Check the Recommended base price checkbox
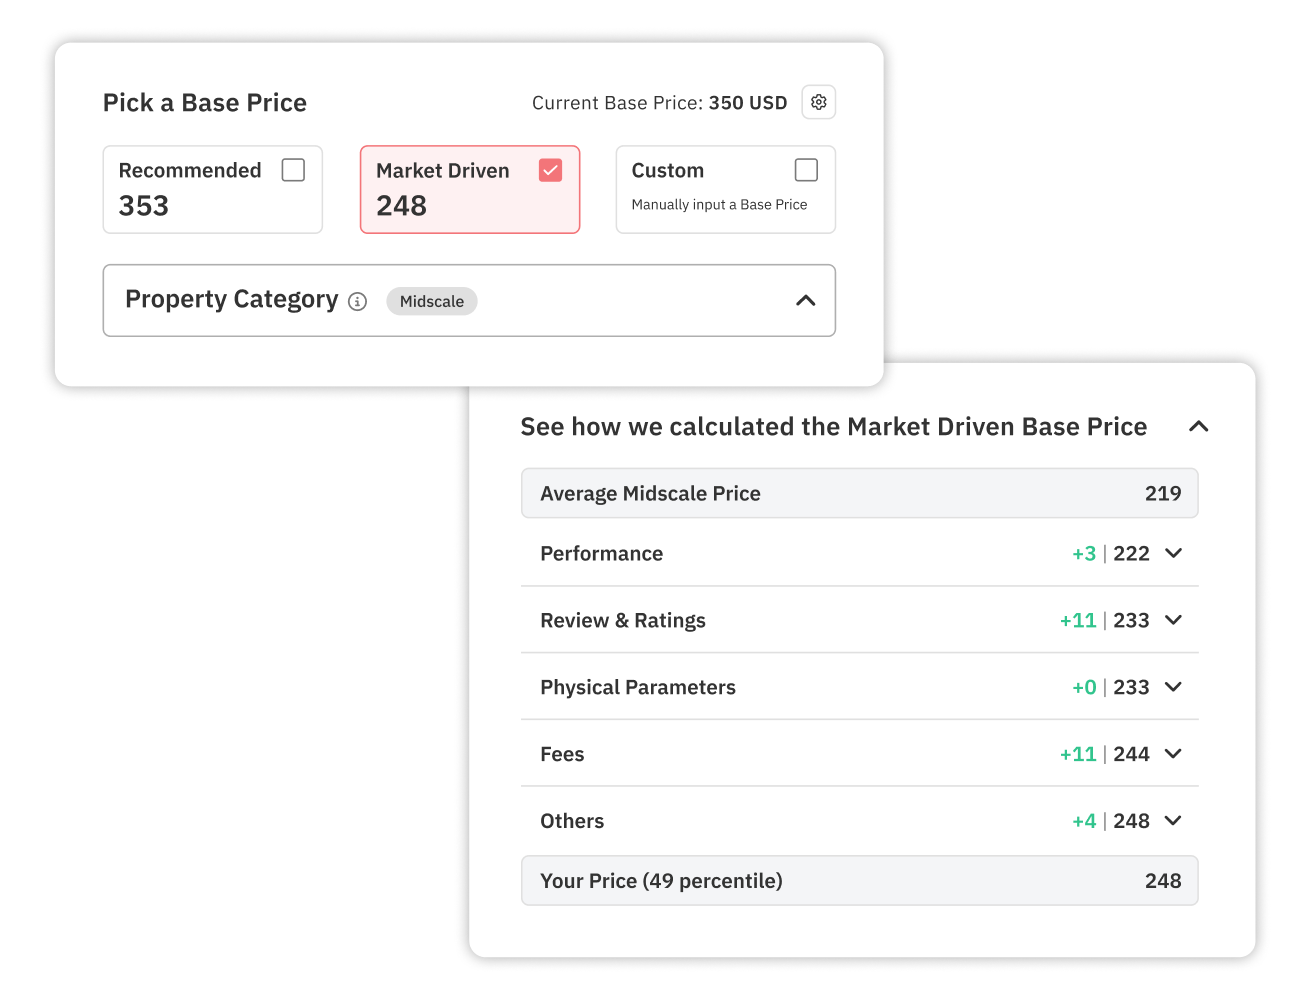 (293, 170)
